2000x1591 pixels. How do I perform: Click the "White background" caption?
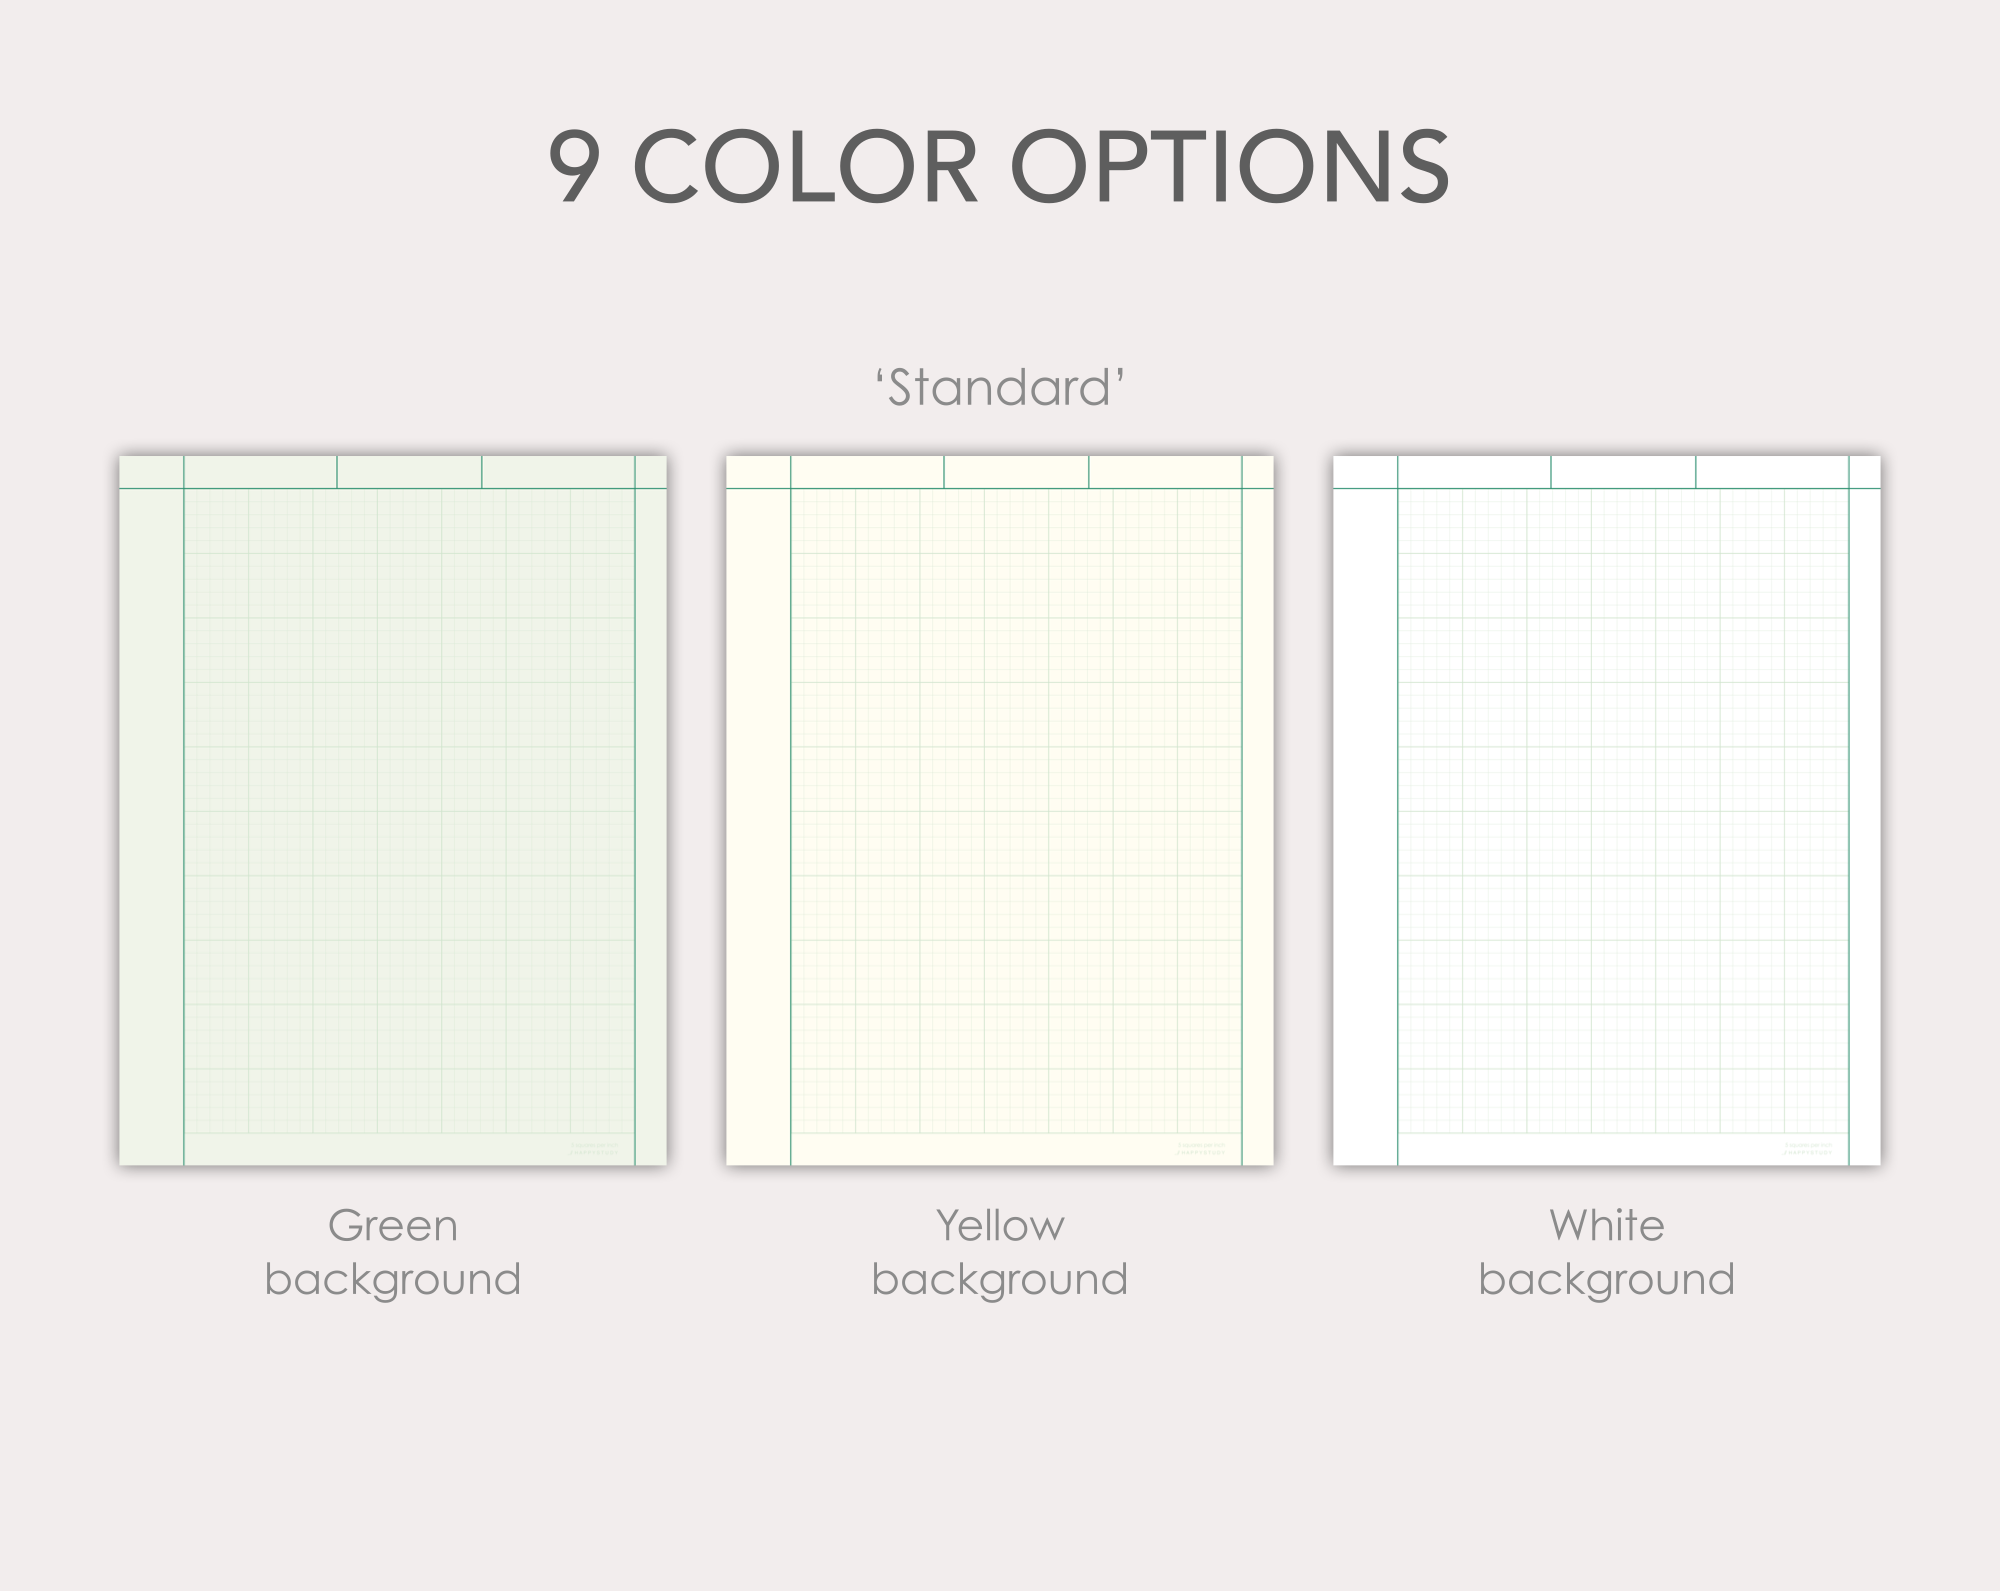(1607, 1252)
